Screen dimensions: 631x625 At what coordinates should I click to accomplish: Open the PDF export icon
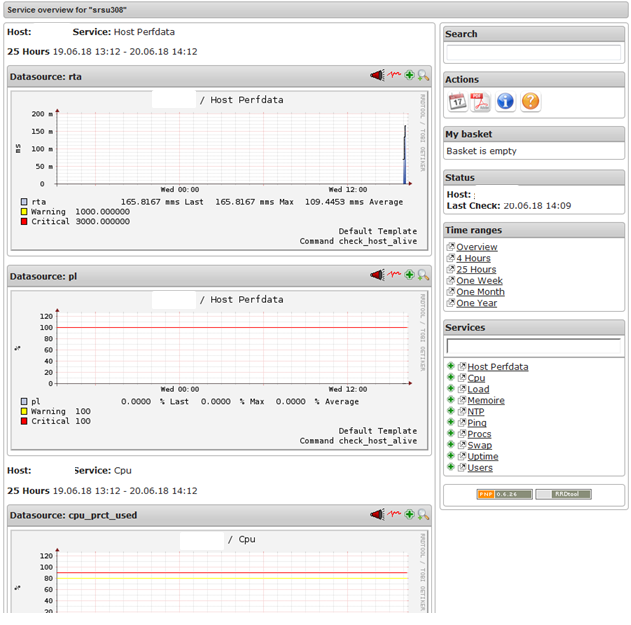click(x=481, y=101)
